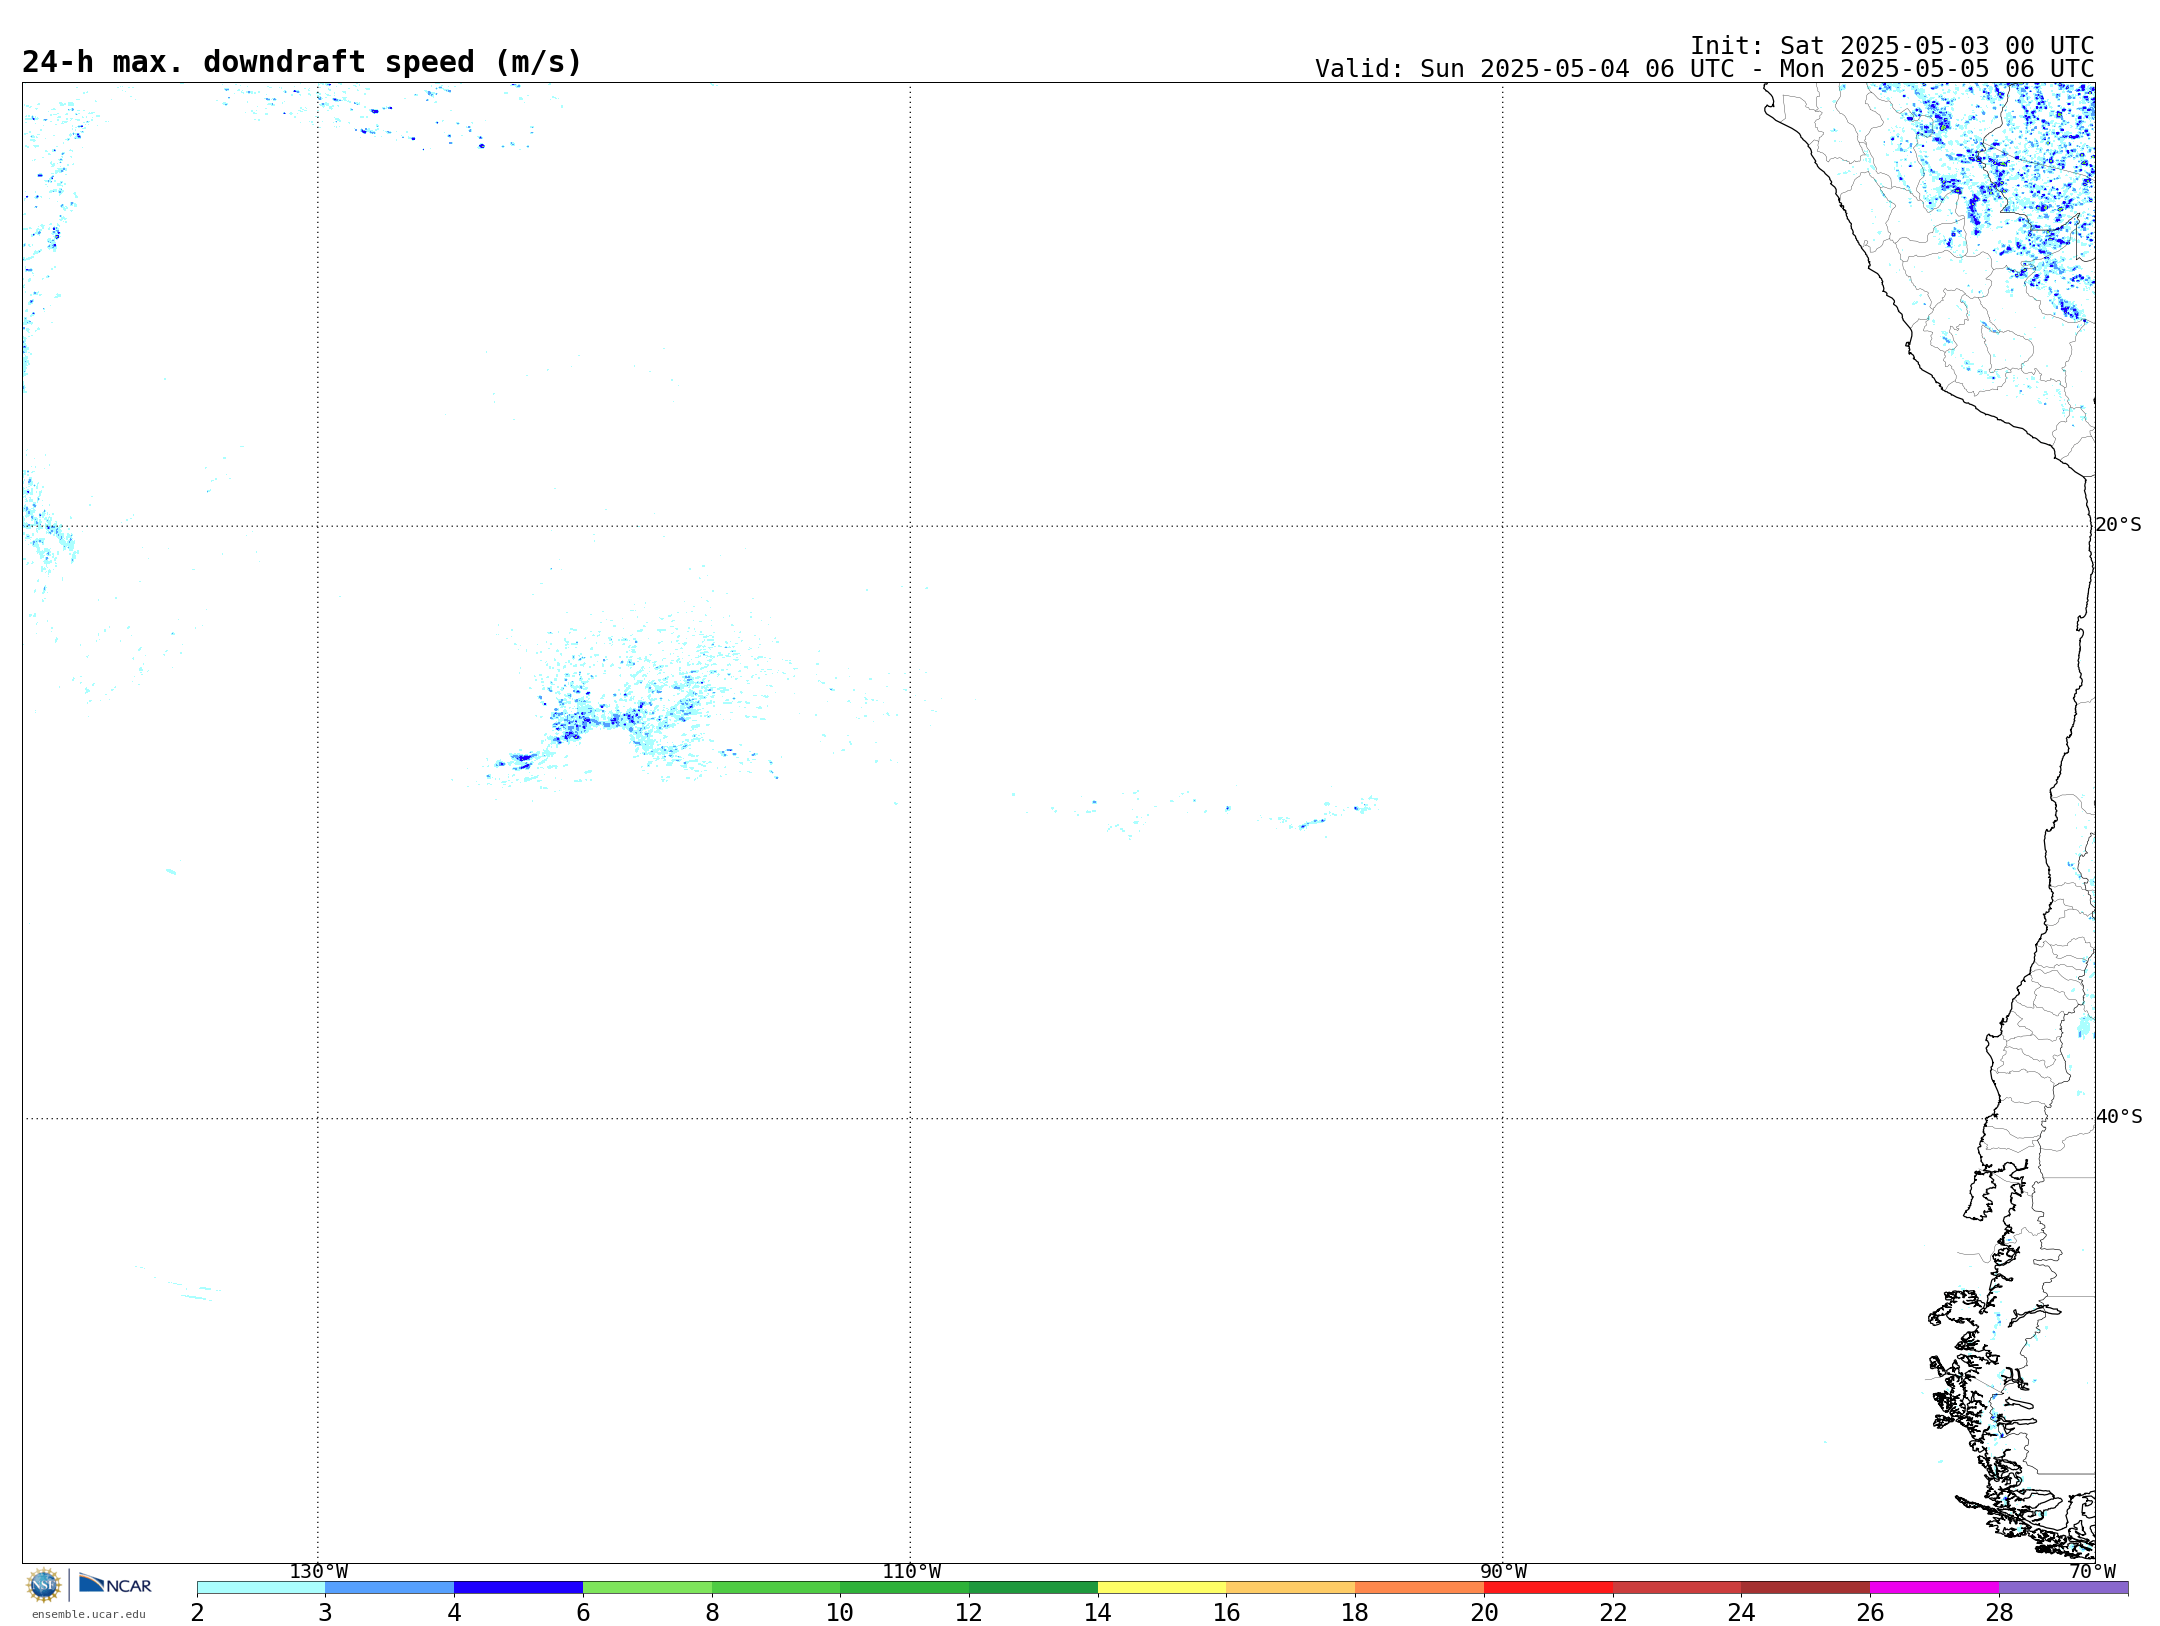This screenshot has width=2160, height=1626.
Task: Click the colorbar tick label 12
Action: (969, 1612)
